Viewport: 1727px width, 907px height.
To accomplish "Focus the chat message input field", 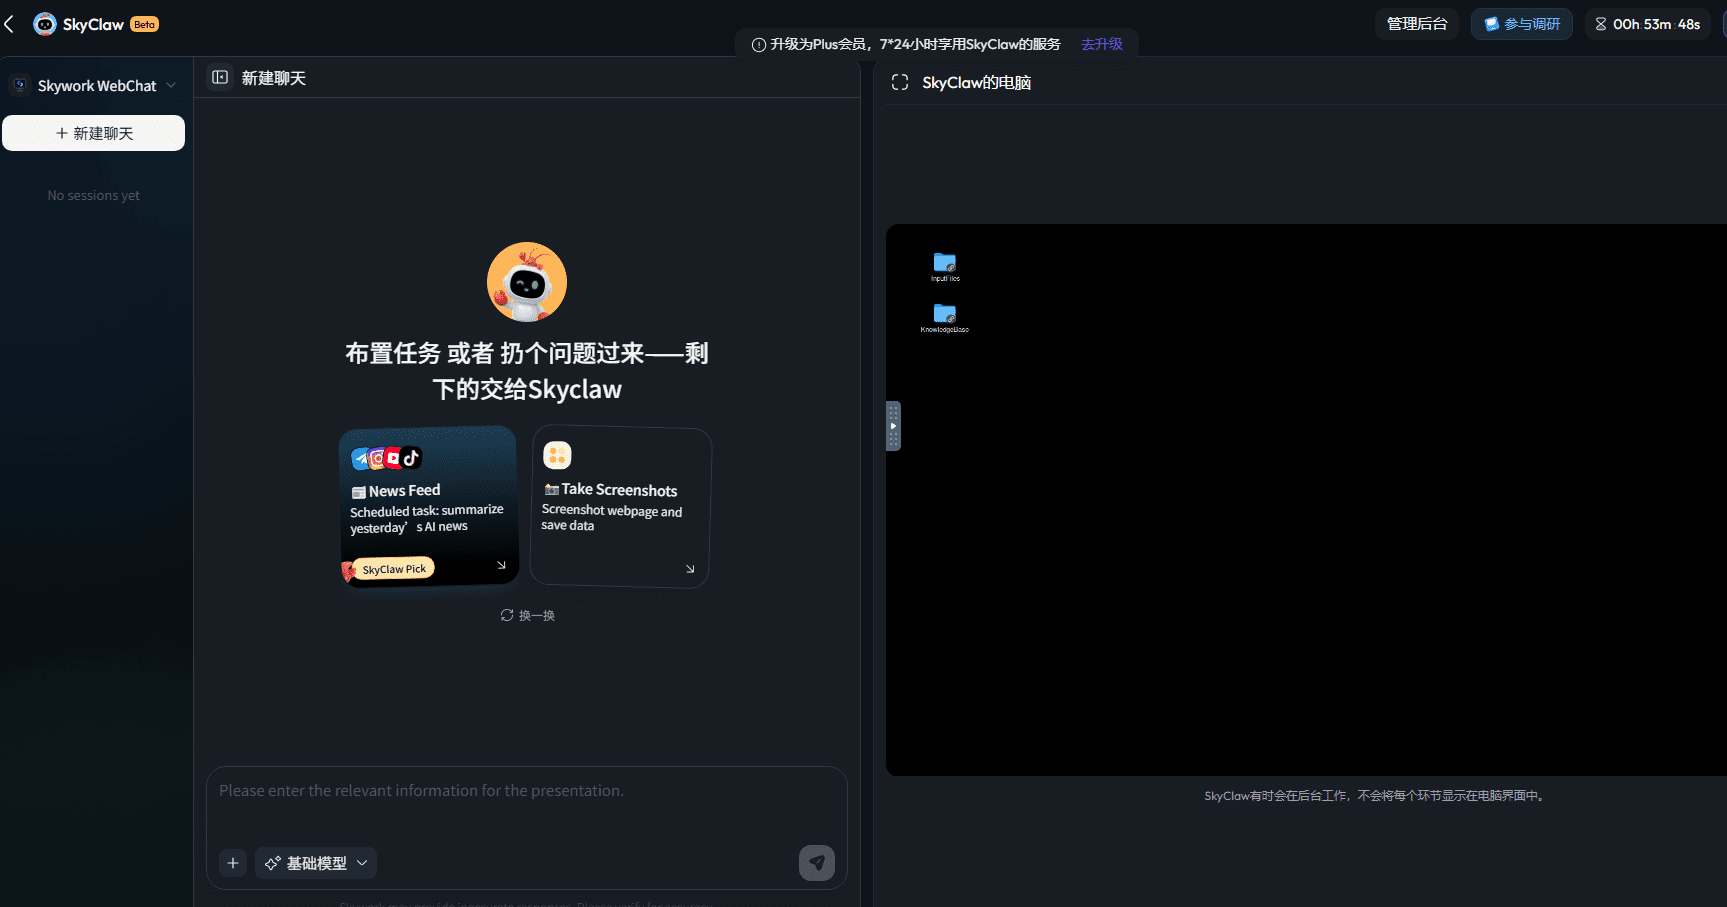I will (x=526, y=806).
